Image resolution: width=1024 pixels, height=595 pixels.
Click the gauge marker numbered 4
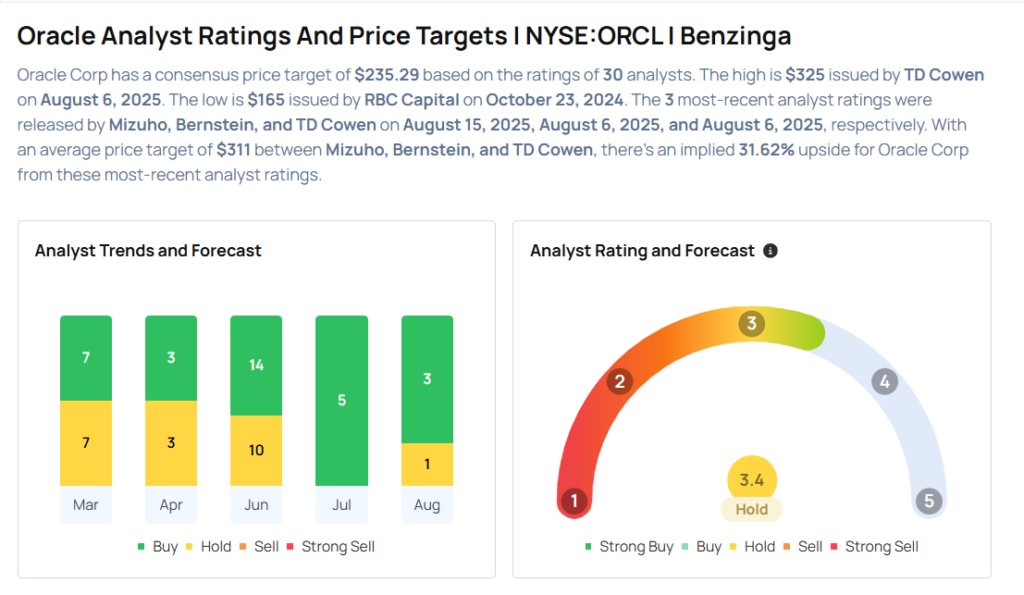(x=884, y=381)
